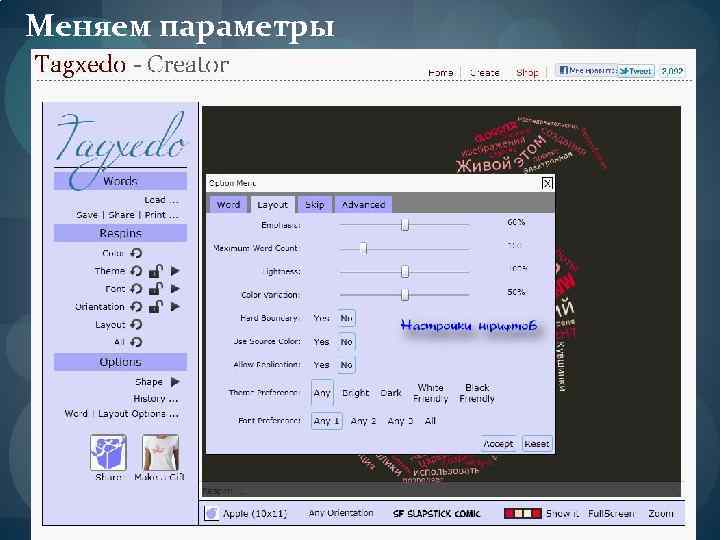Select Dark for Theme Preference

pos(391,393)
